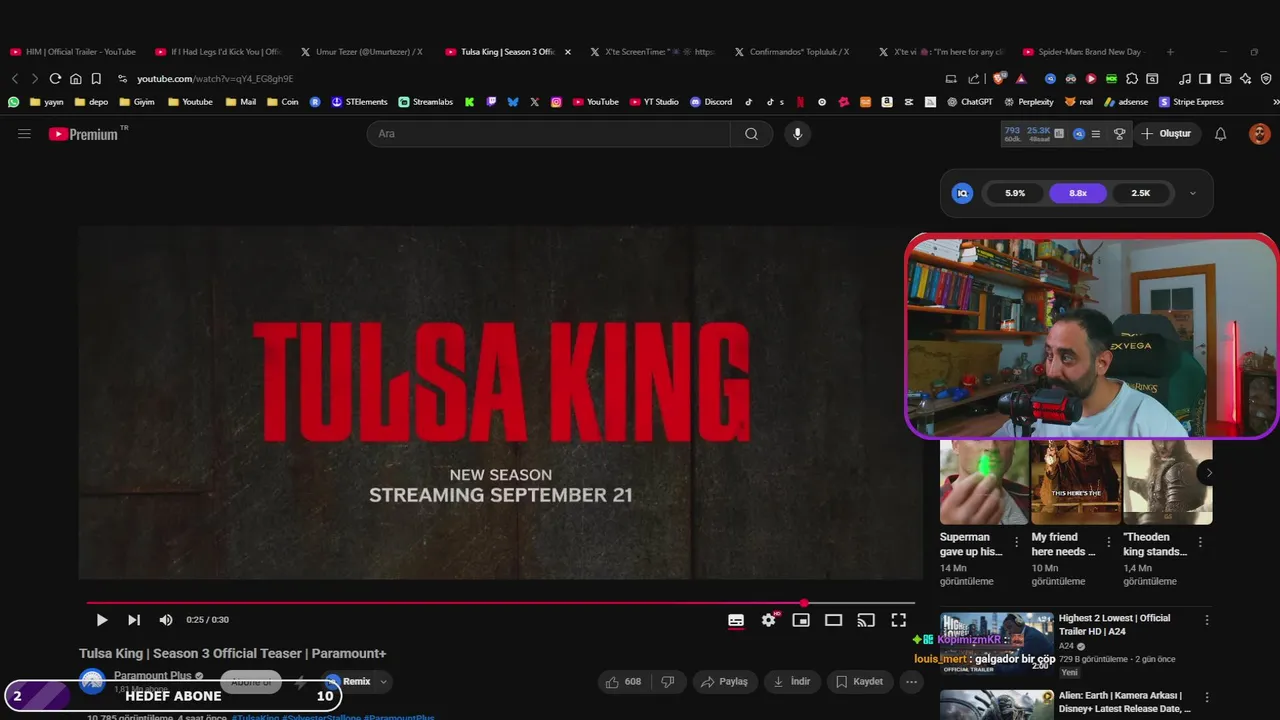The width and height of the screenshot is (1280, 720).
Task: Cast video to a TV
Action: (866, 620)
